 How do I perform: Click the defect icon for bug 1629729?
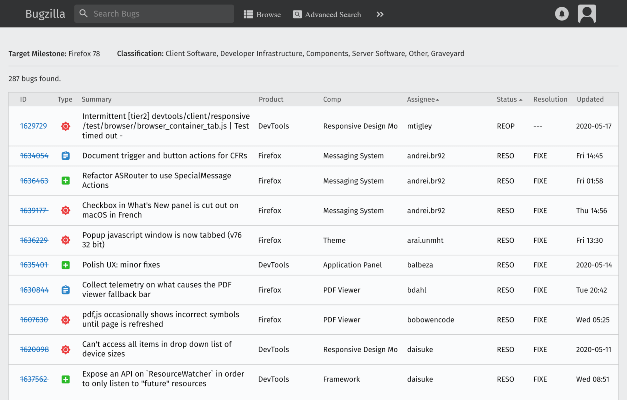coord(66,126)
